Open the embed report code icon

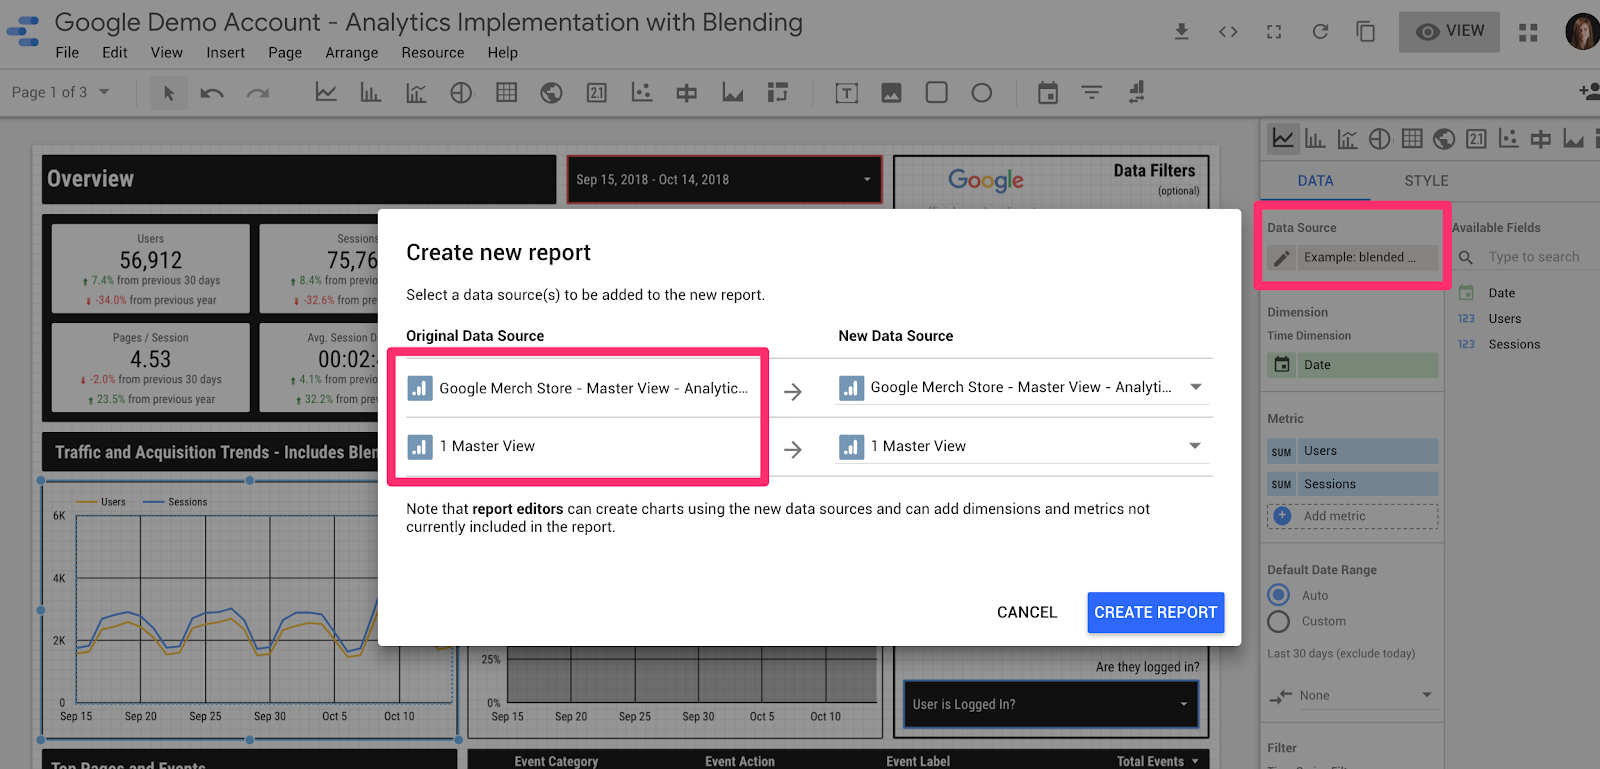[1228, 32]
